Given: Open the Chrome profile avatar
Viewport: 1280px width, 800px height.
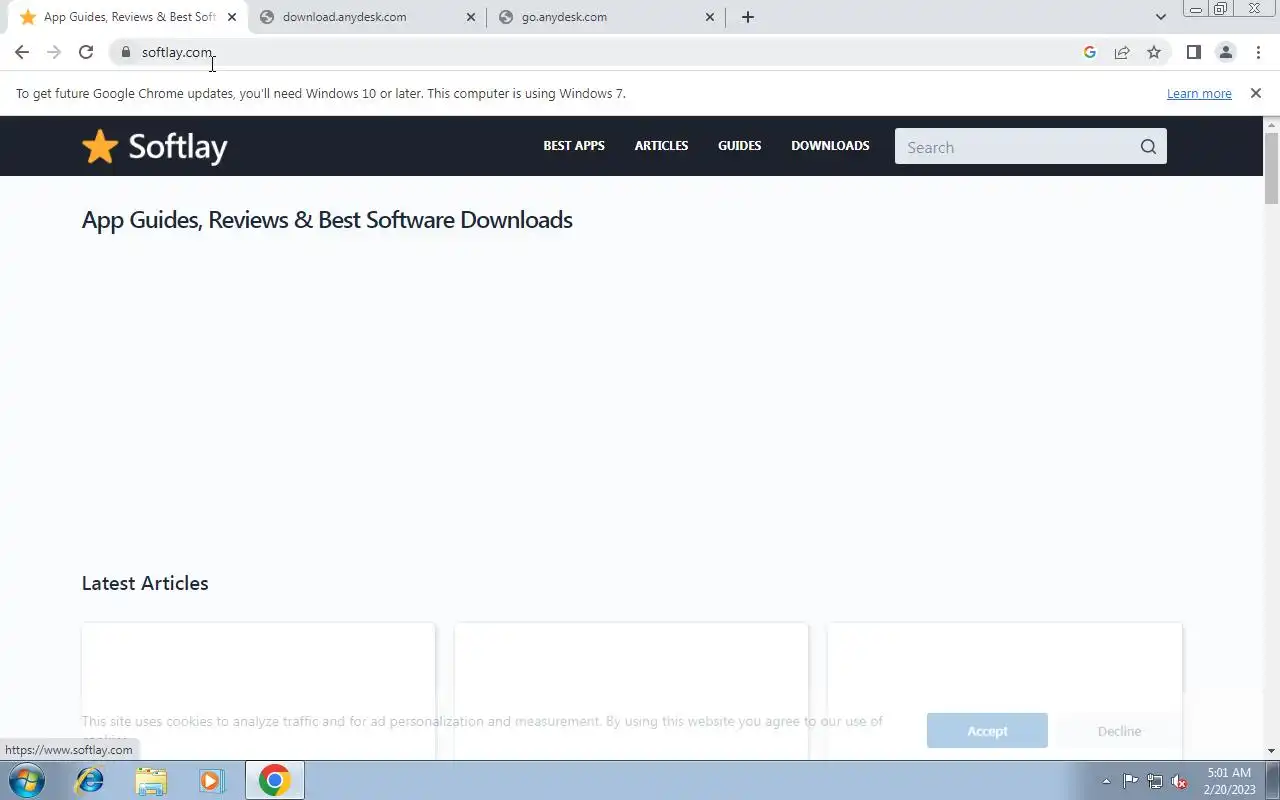Looking at the screenshot, I should (1226, 52).
